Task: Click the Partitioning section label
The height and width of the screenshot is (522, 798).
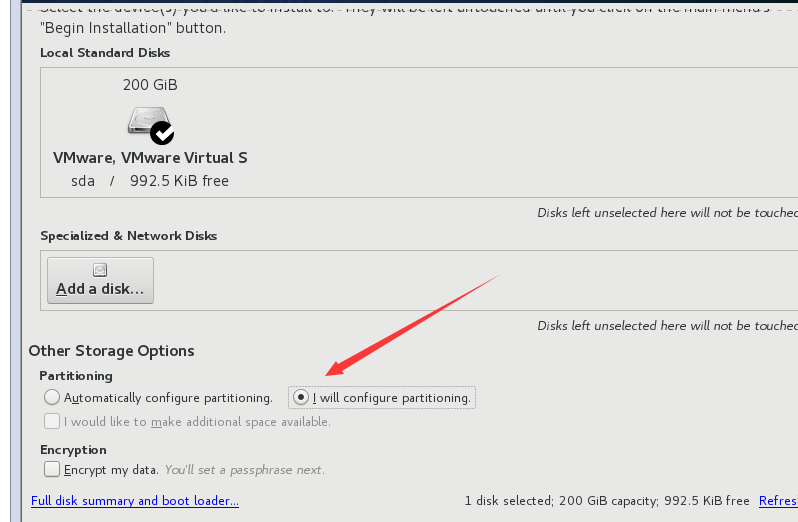Action: pyautogui.click(x=76, y=375)
